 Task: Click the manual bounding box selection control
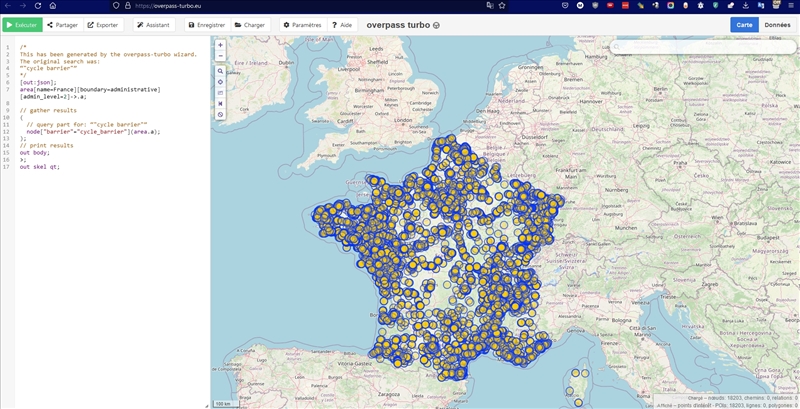(220, 93)
